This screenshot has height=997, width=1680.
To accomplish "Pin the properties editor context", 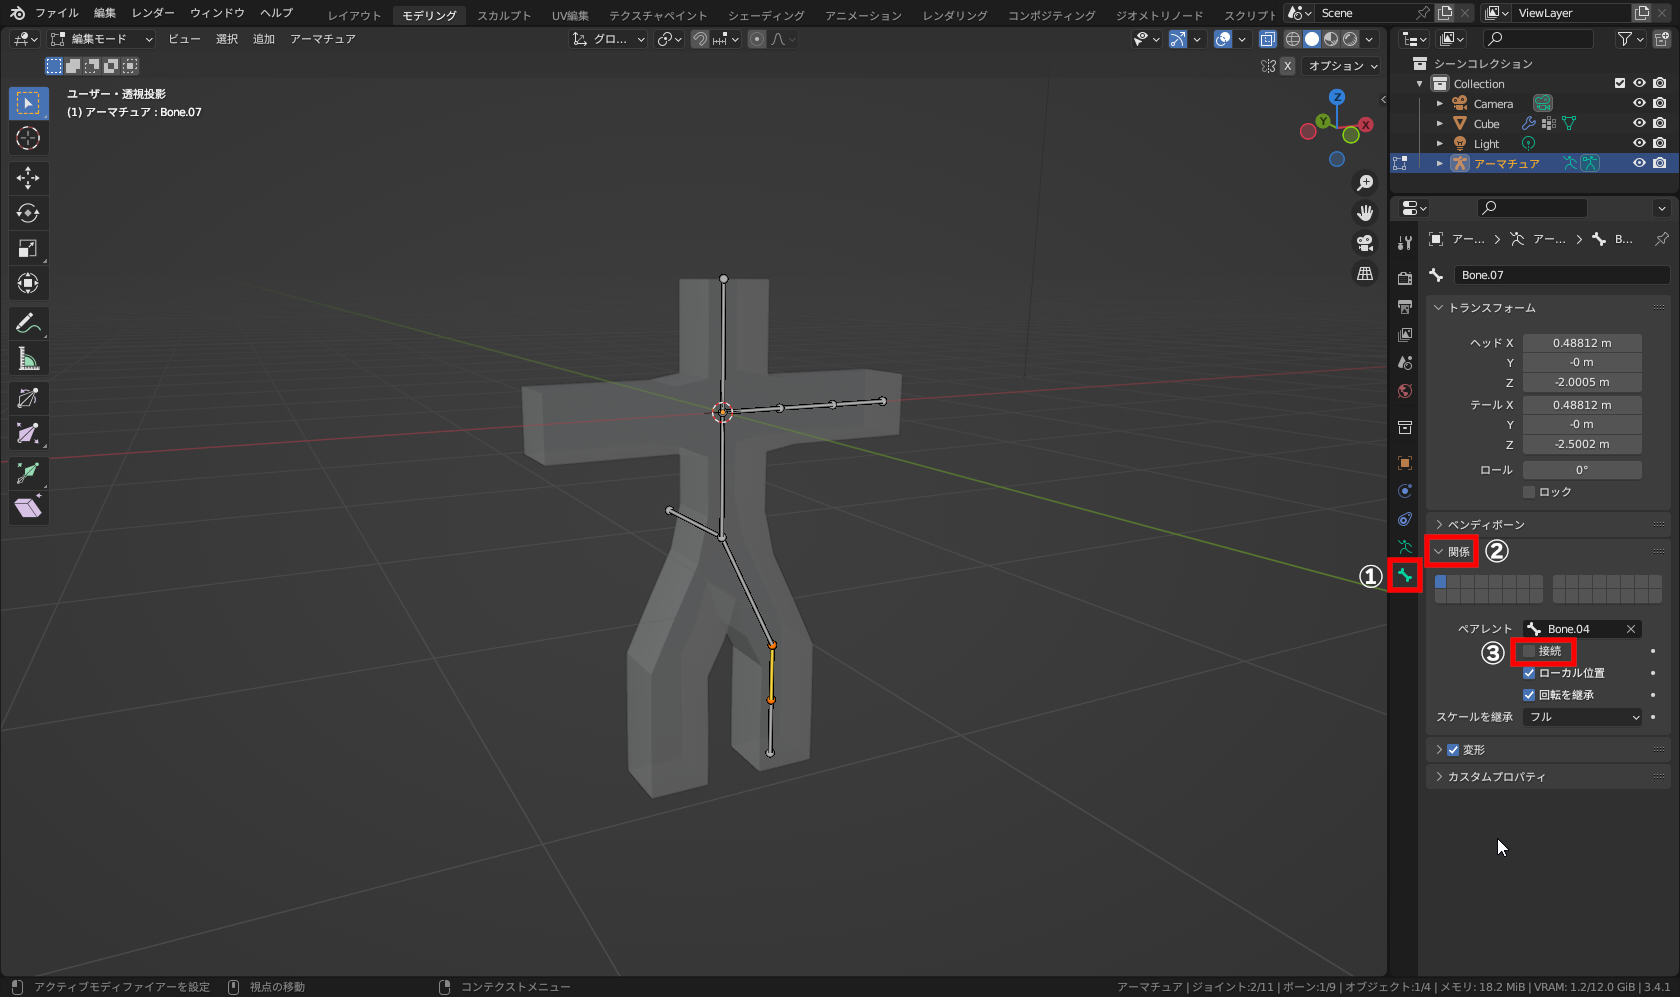I will [x=1661, y=239].
